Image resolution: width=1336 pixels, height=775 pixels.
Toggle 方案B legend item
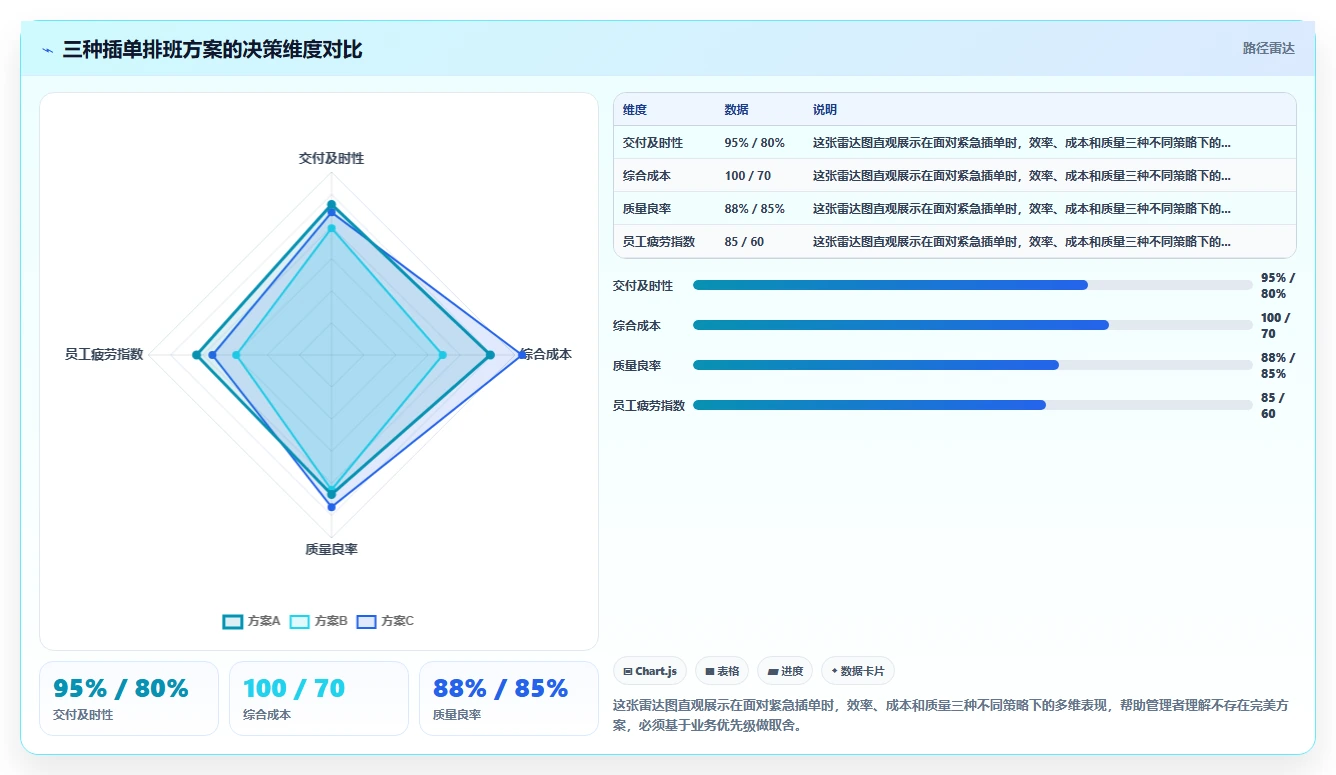[x=318, y=621]
